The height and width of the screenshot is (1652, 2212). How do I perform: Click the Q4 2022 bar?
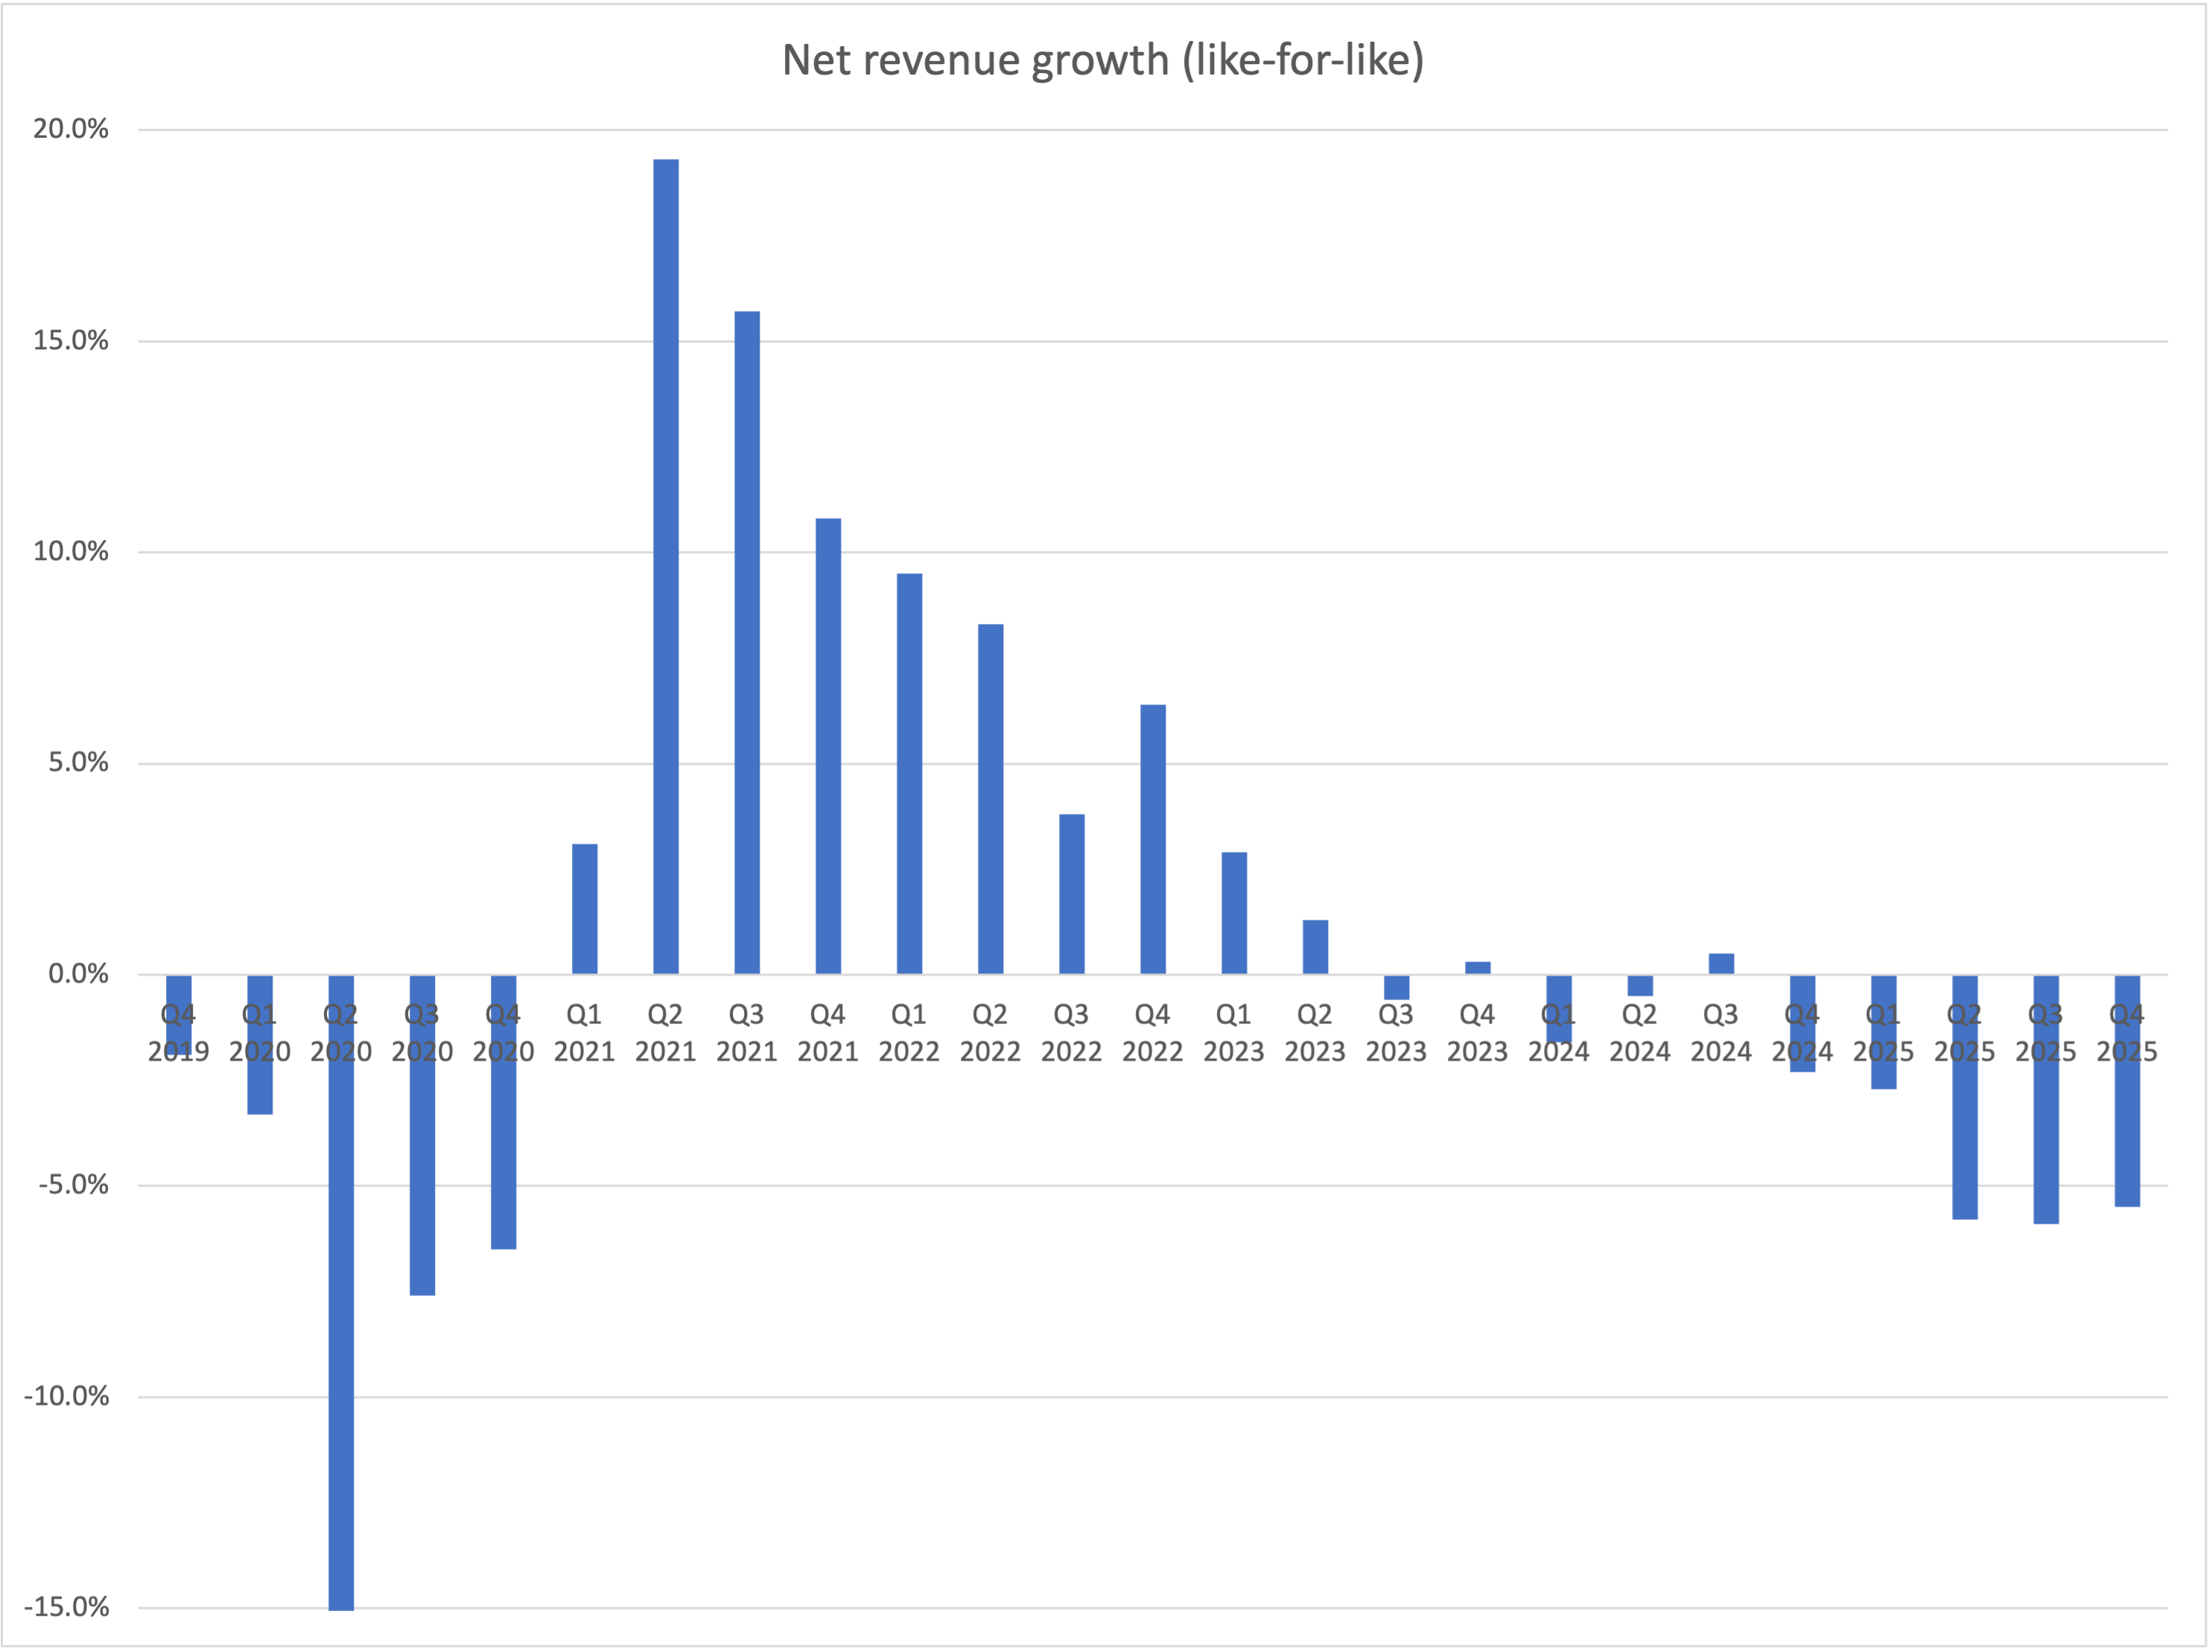(1152, 839)
